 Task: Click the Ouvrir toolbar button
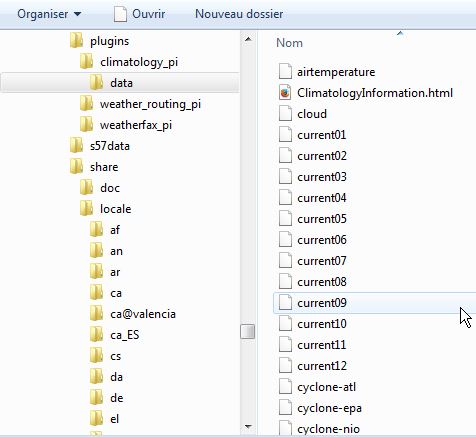139,14
